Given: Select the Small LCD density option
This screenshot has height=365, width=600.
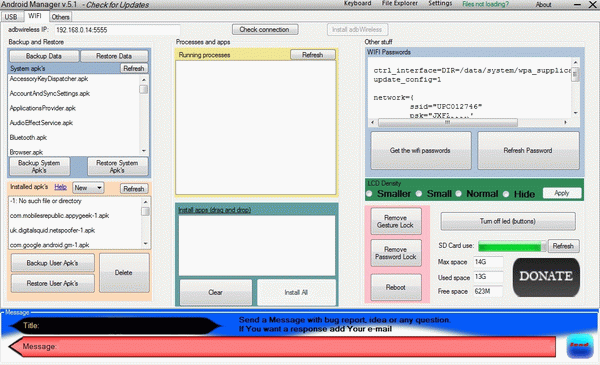Looking at the screenshot, I should 419,194.
